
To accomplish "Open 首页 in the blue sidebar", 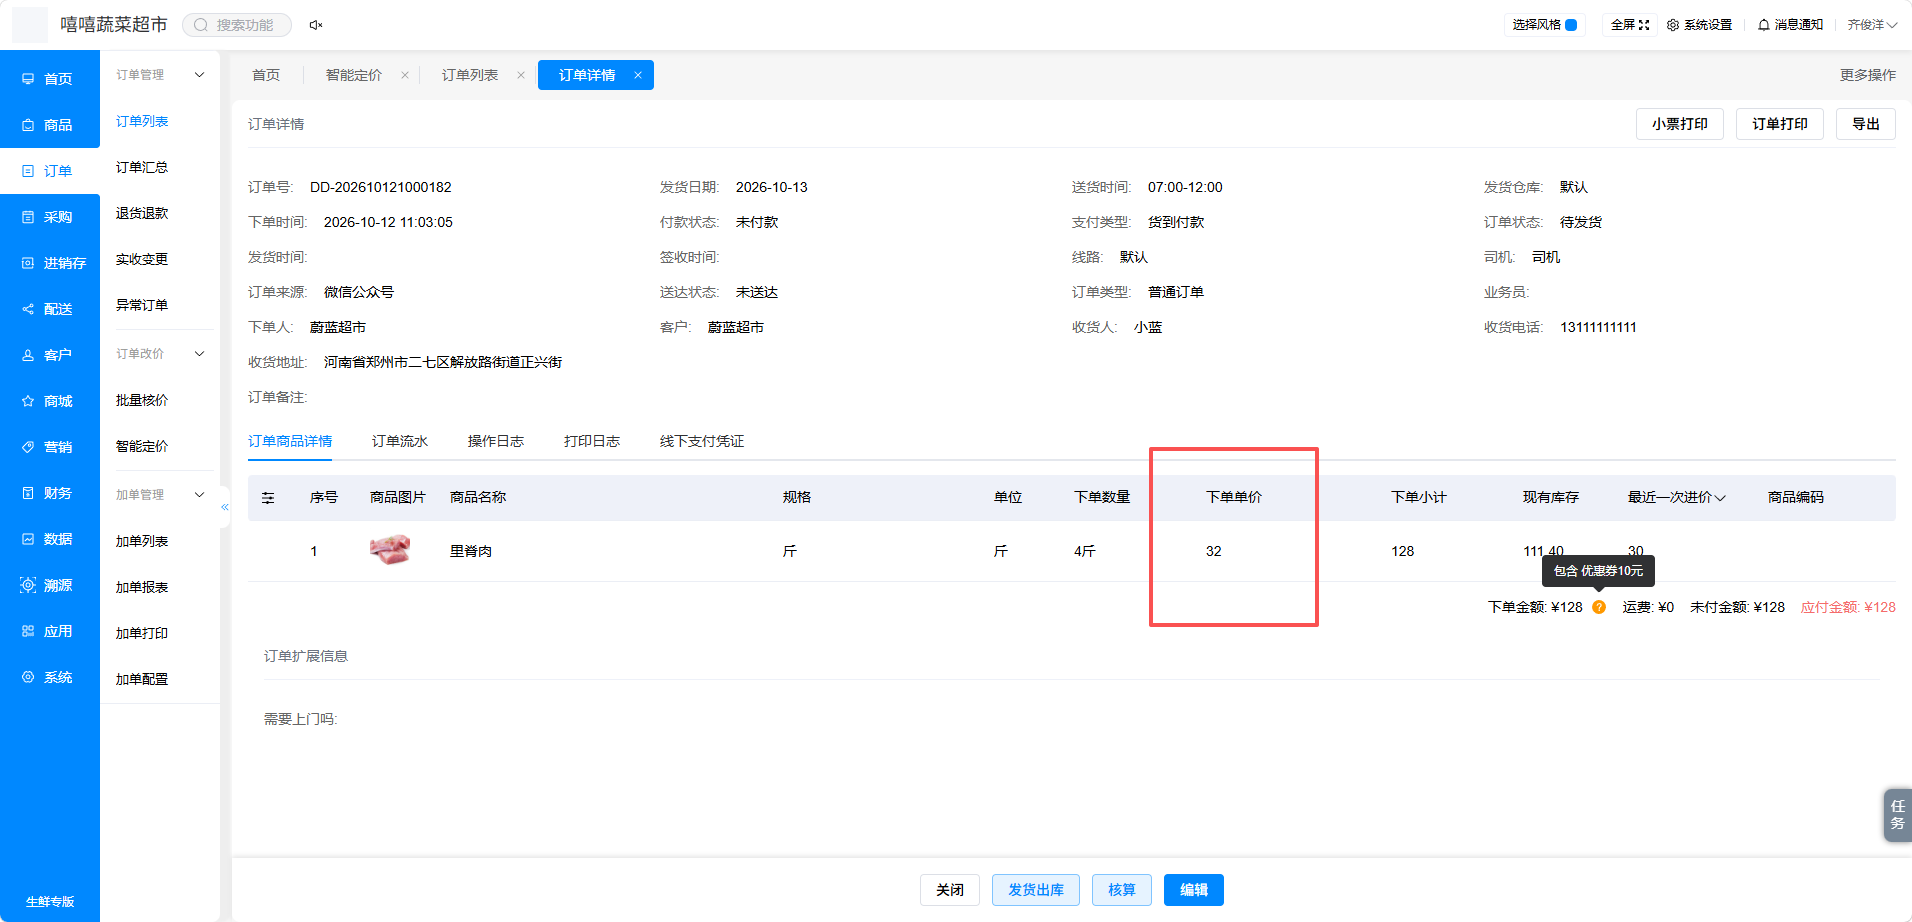I will click(x=50, y=79).
